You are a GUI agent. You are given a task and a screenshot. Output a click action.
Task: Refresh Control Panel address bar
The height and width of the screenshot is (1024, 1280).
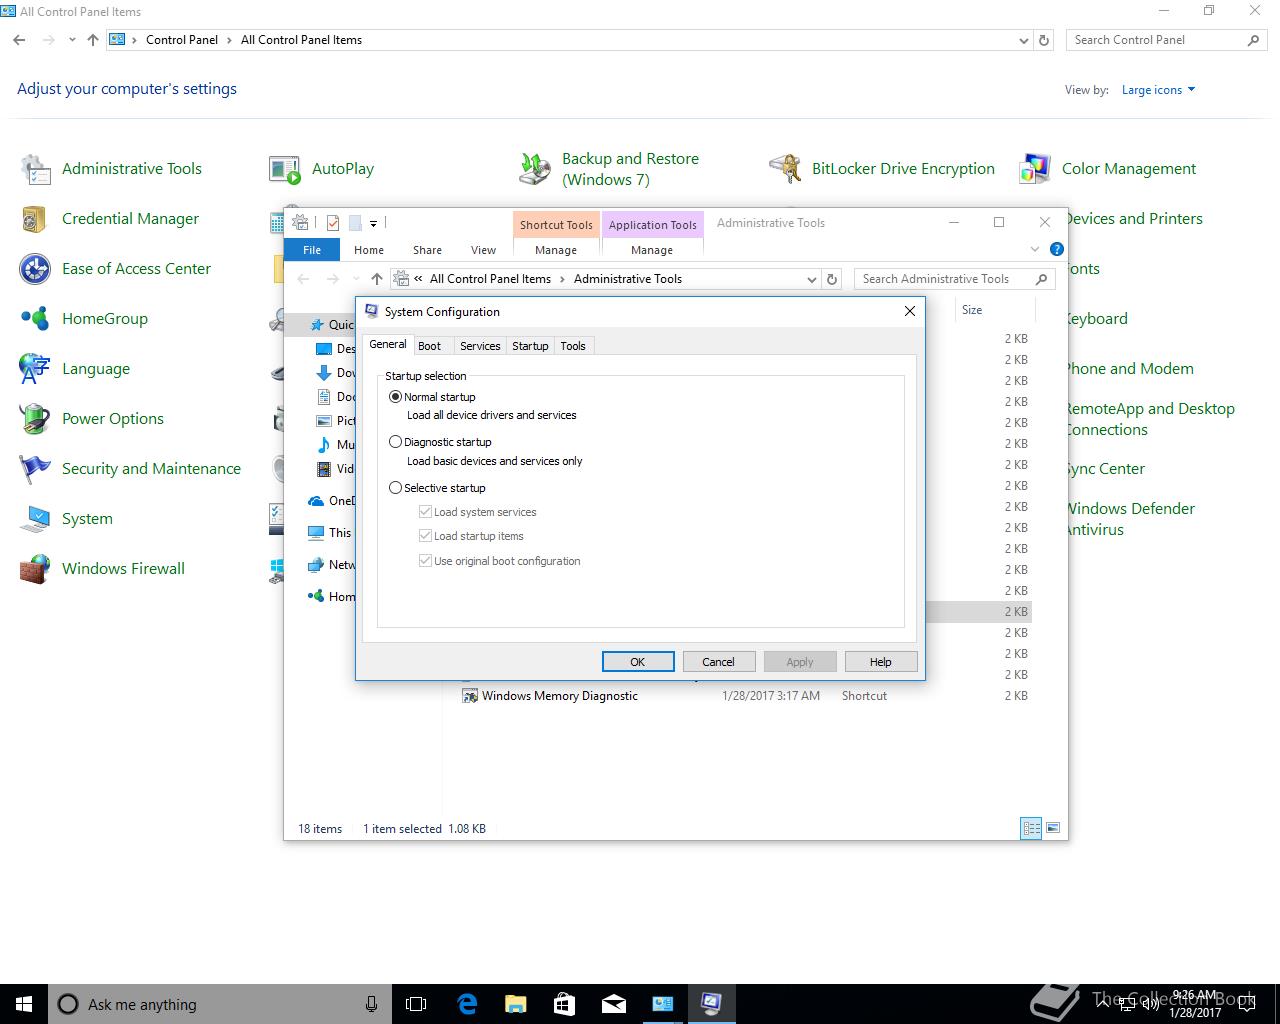1044,40
